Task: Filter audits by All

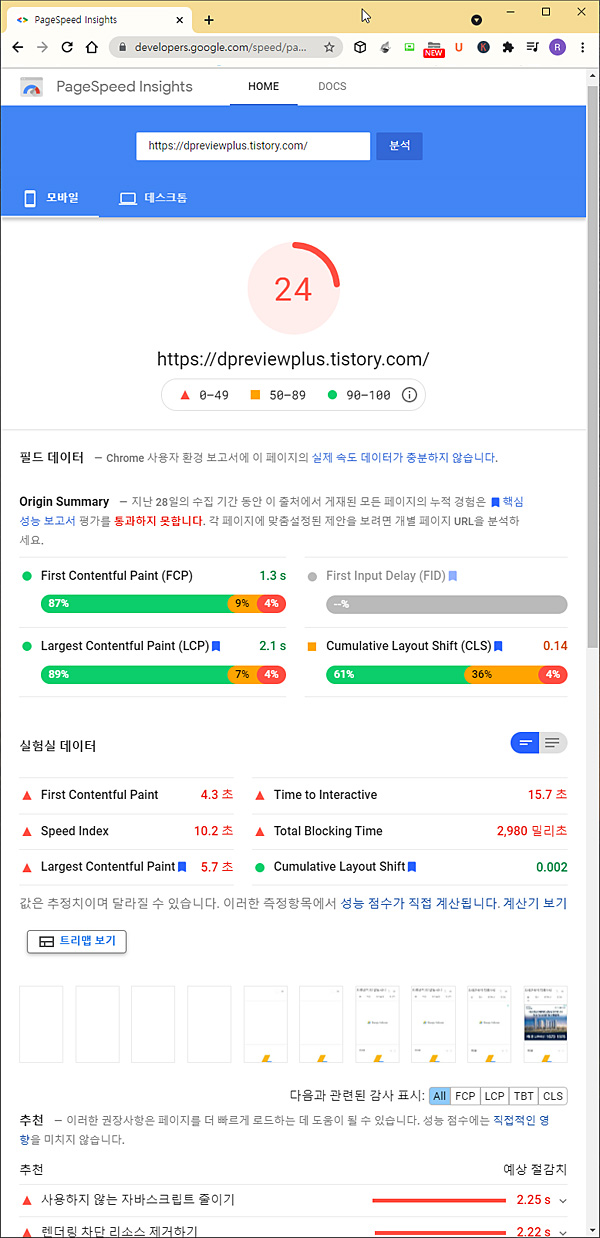Action: click(x=440, y=1096)
